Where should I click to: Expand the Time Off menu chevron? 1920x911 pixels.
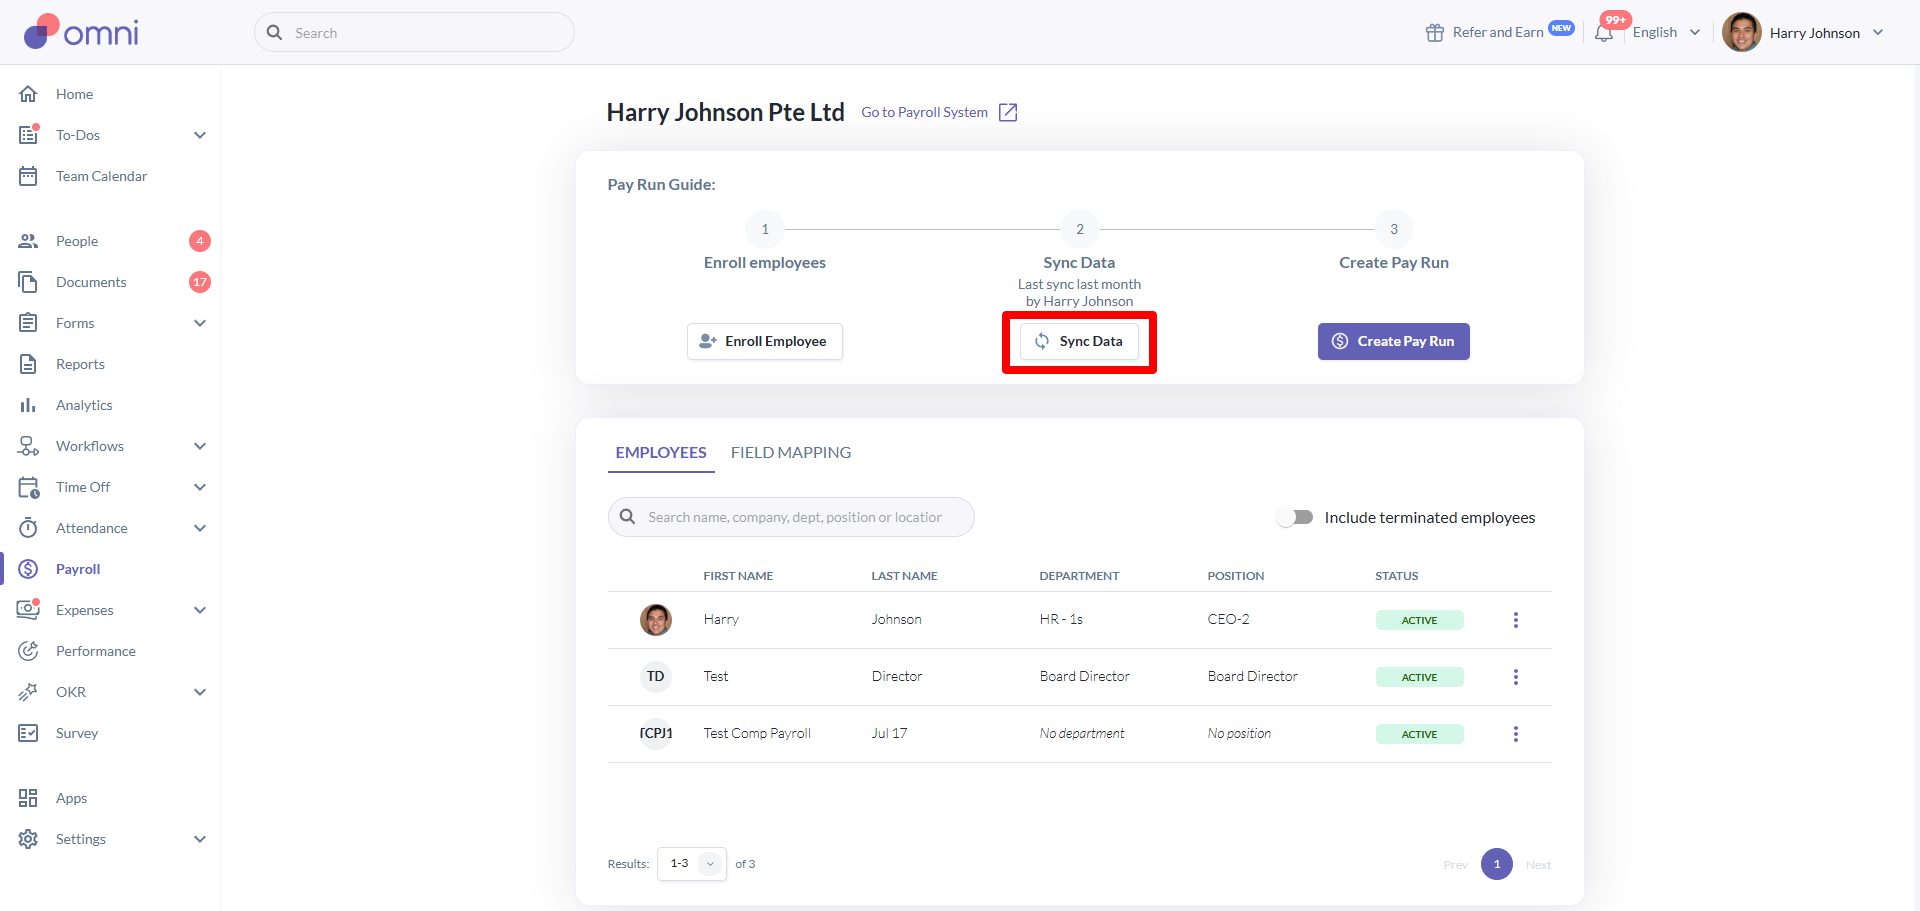200,487
